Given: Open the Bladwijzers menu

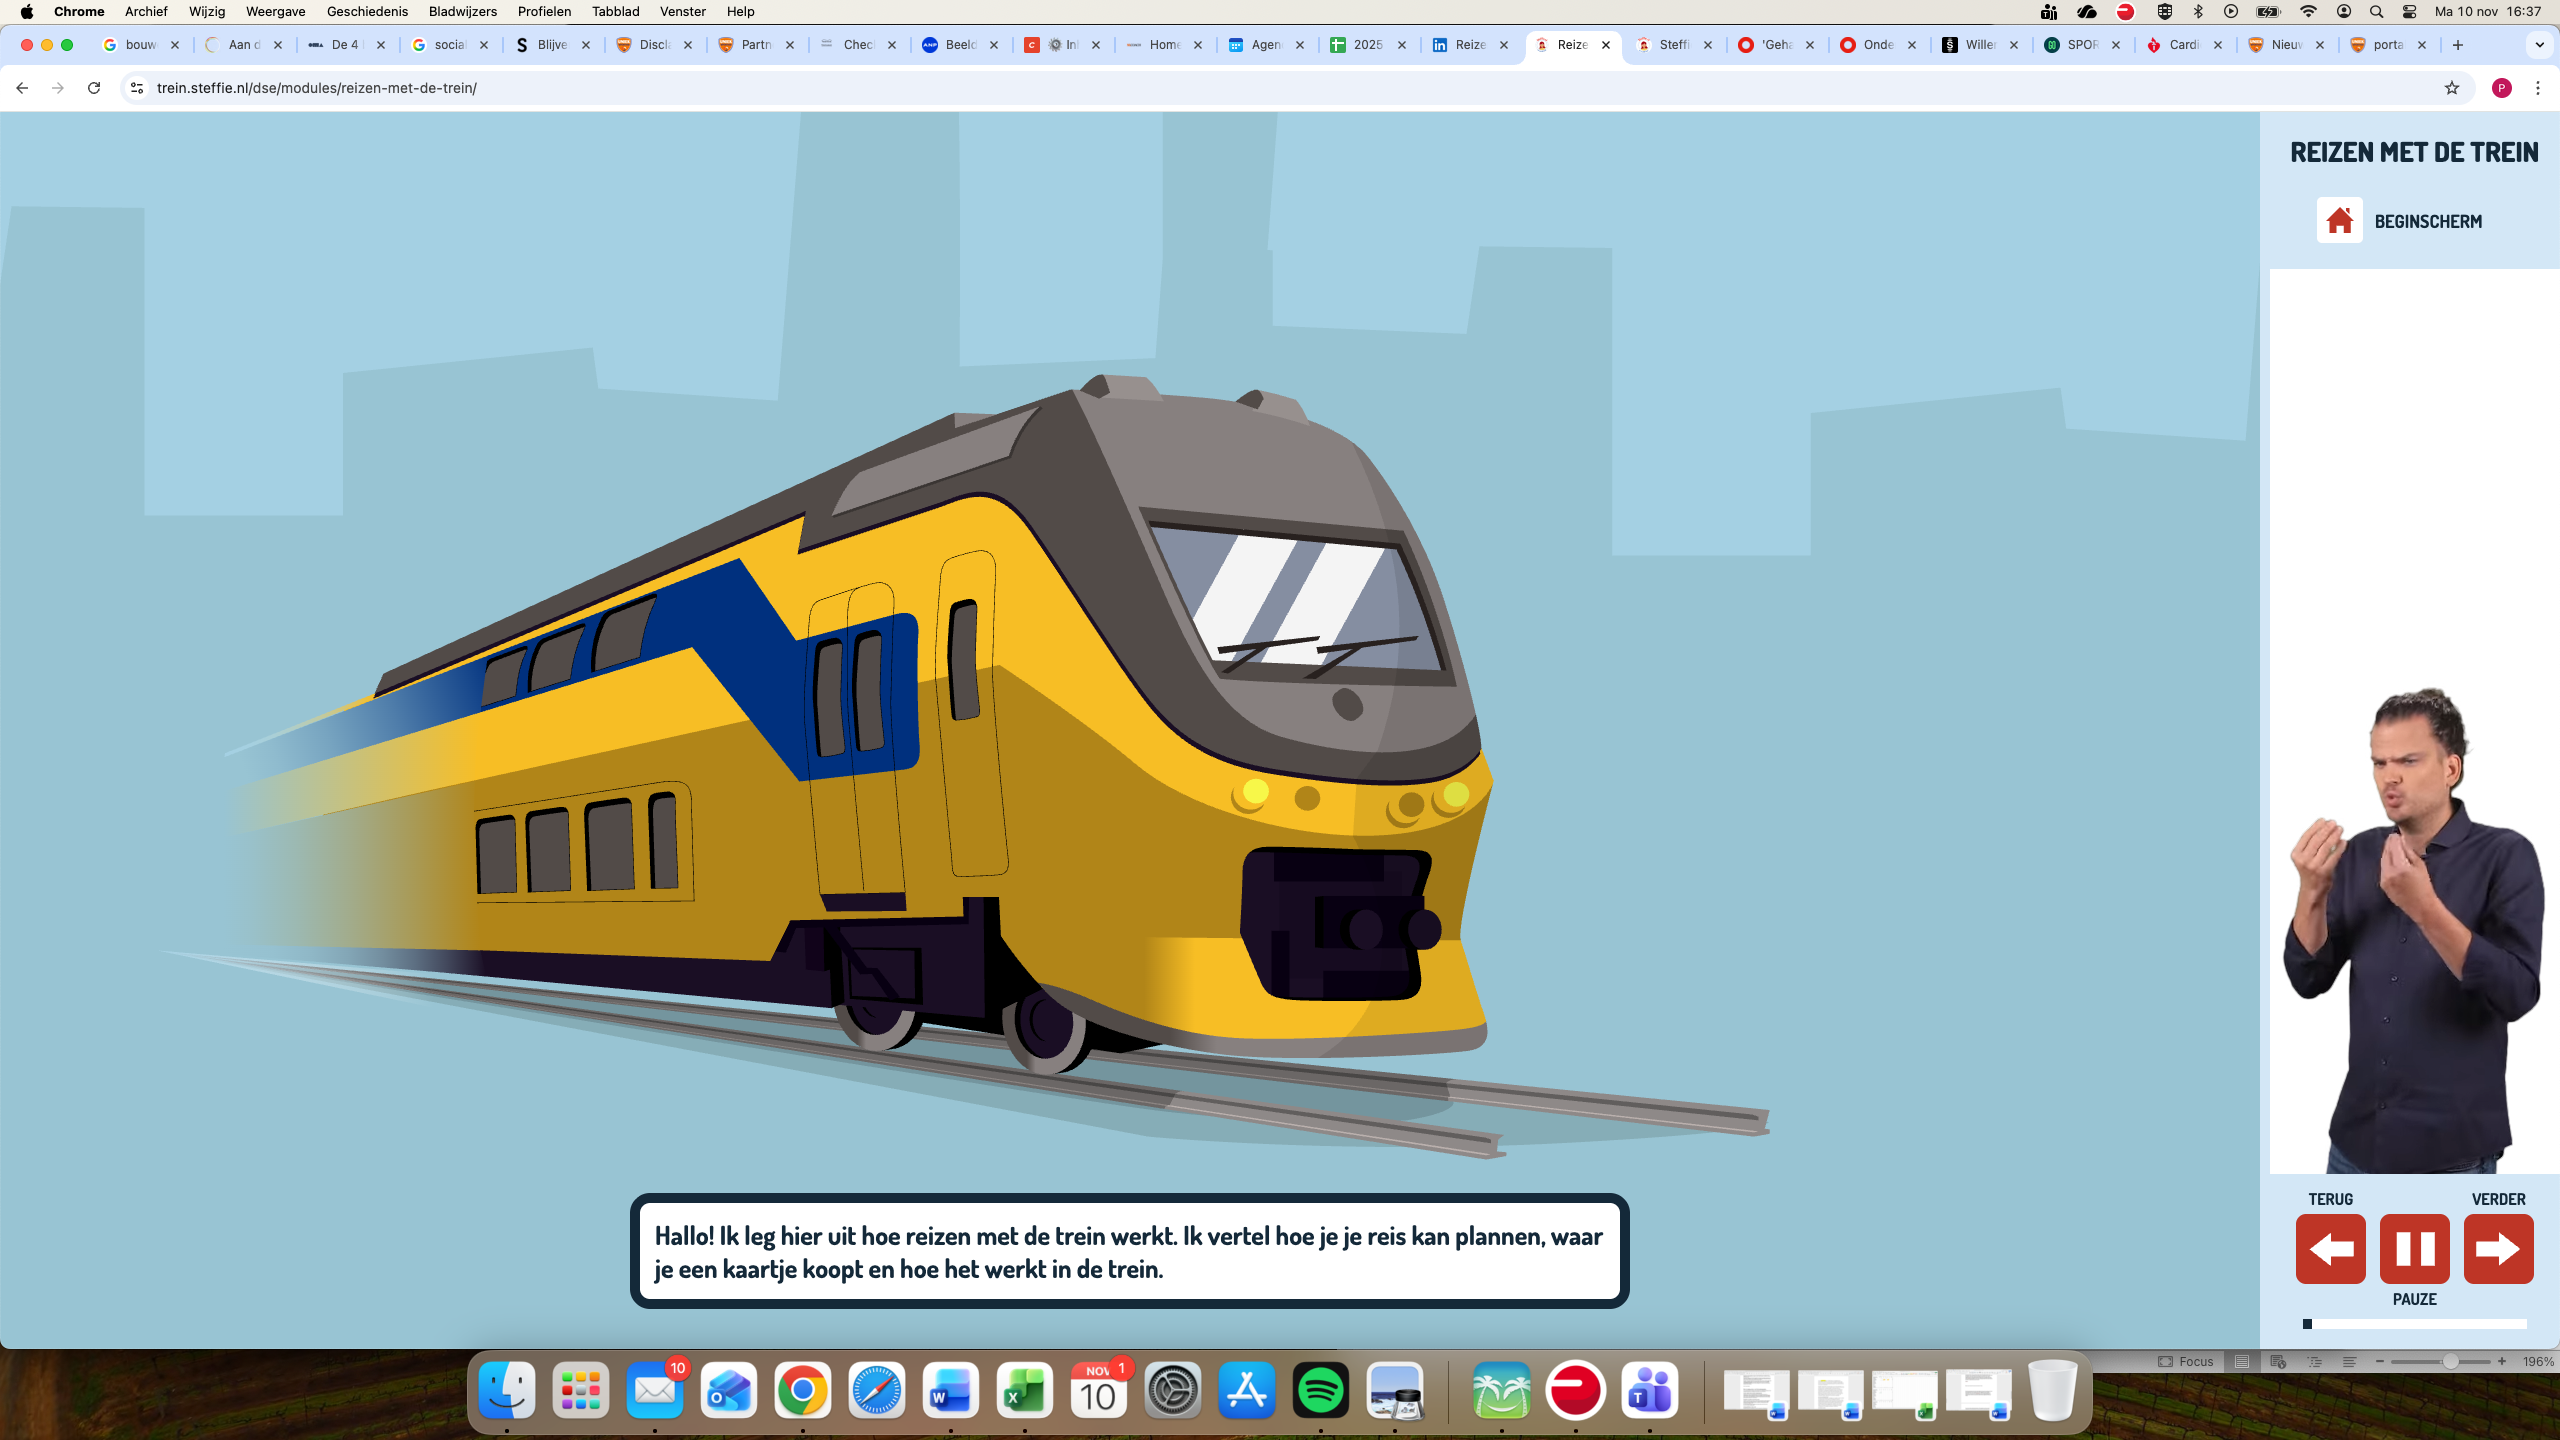Looking at the screenshot, I should 462,11.
